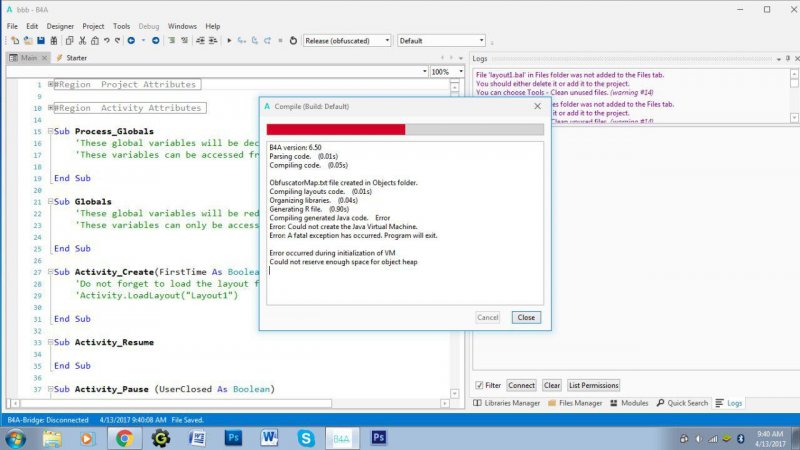Click the Navigate Backward arrow icon

coord(131,41)
